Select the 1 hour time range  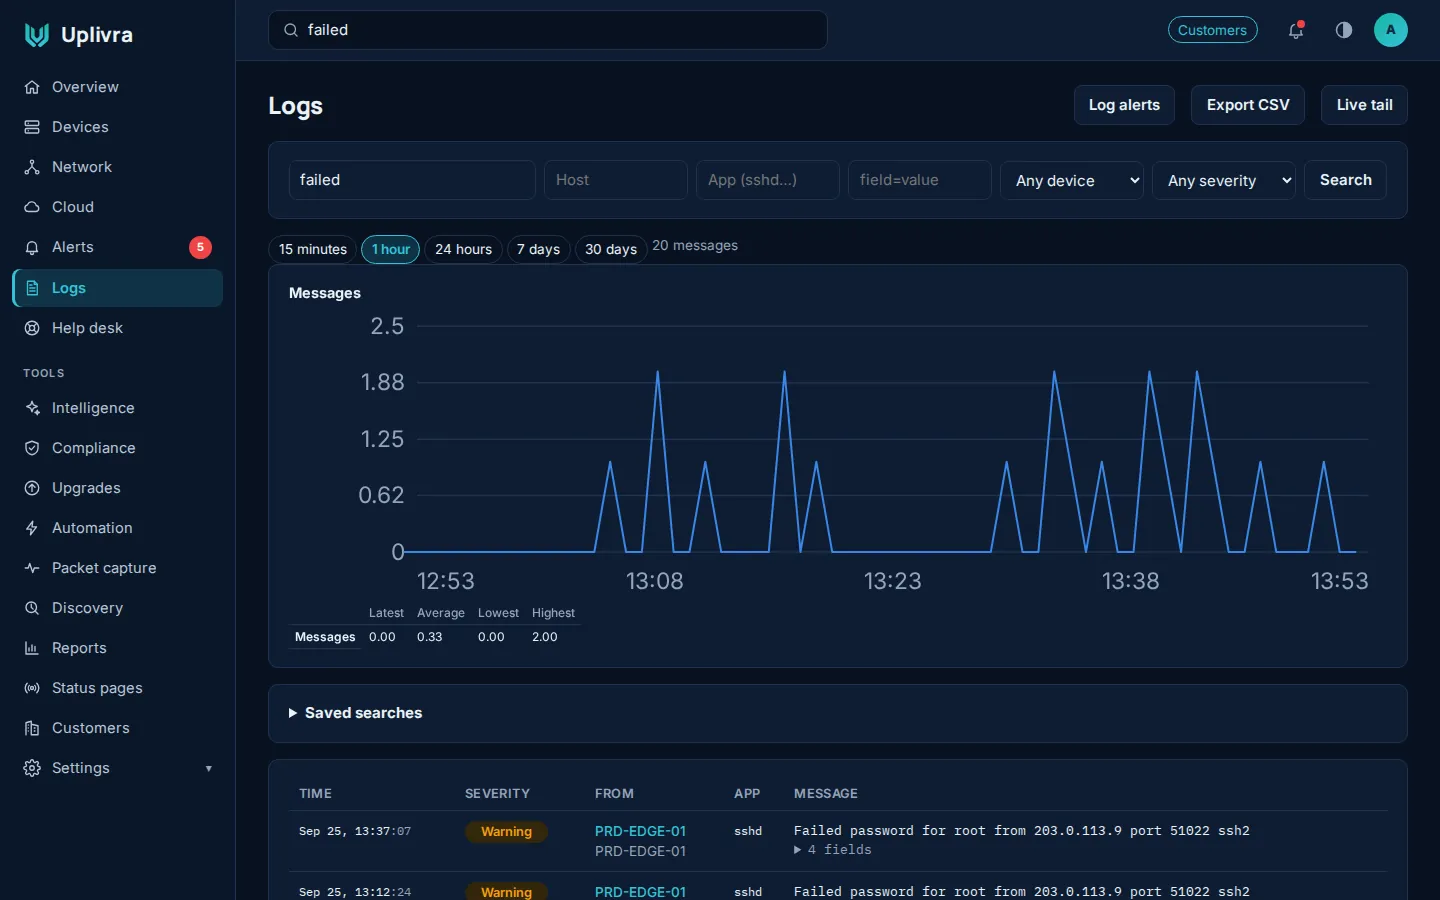(390, 249)
